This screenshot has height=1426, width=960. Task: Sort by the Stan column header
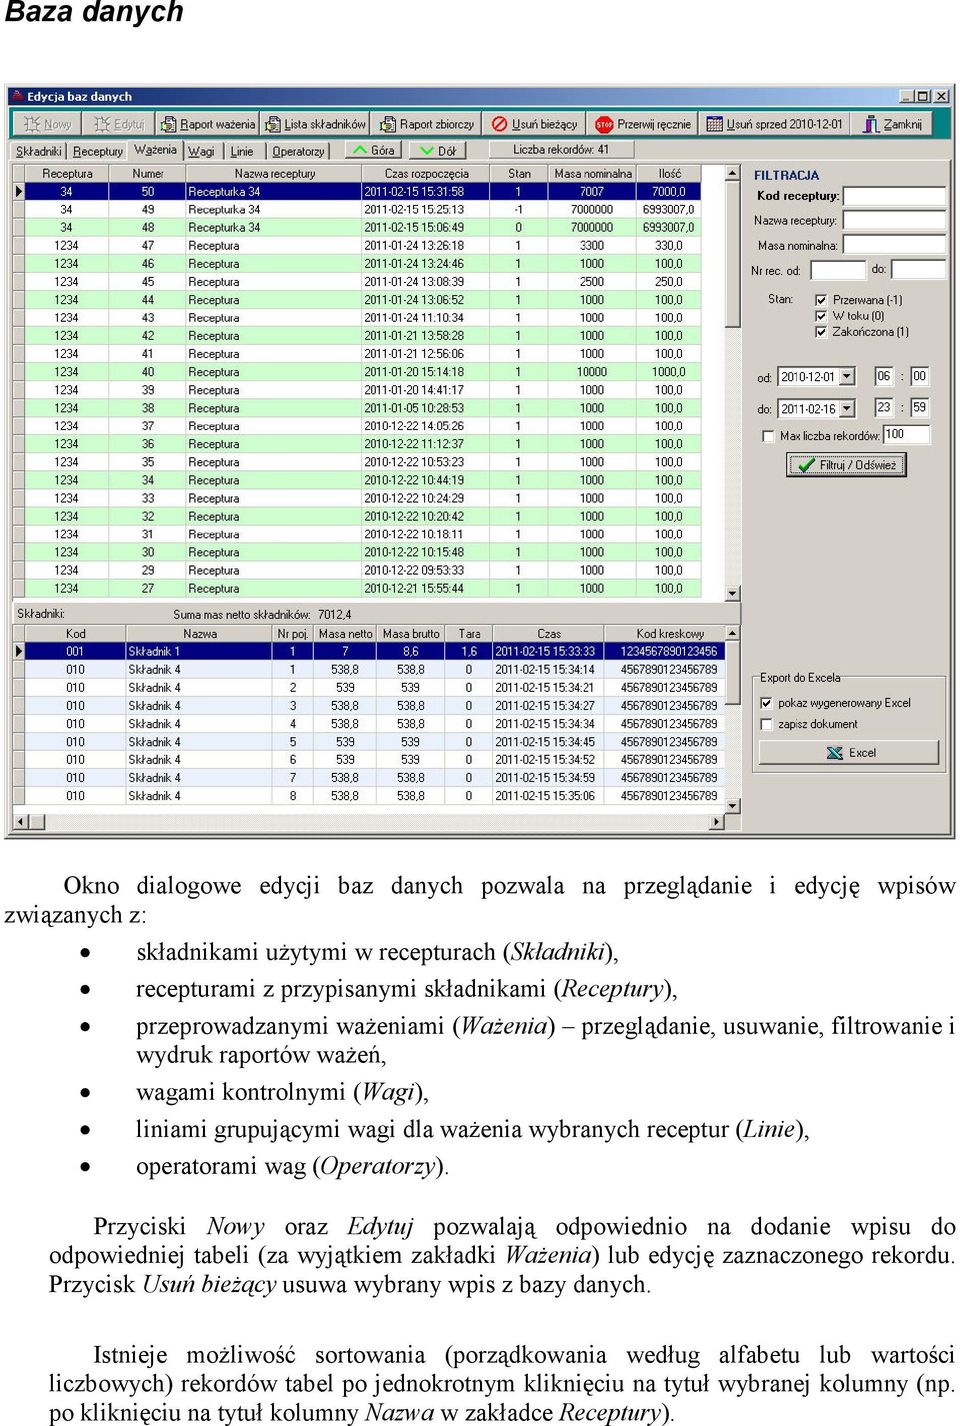pos(519,173)
